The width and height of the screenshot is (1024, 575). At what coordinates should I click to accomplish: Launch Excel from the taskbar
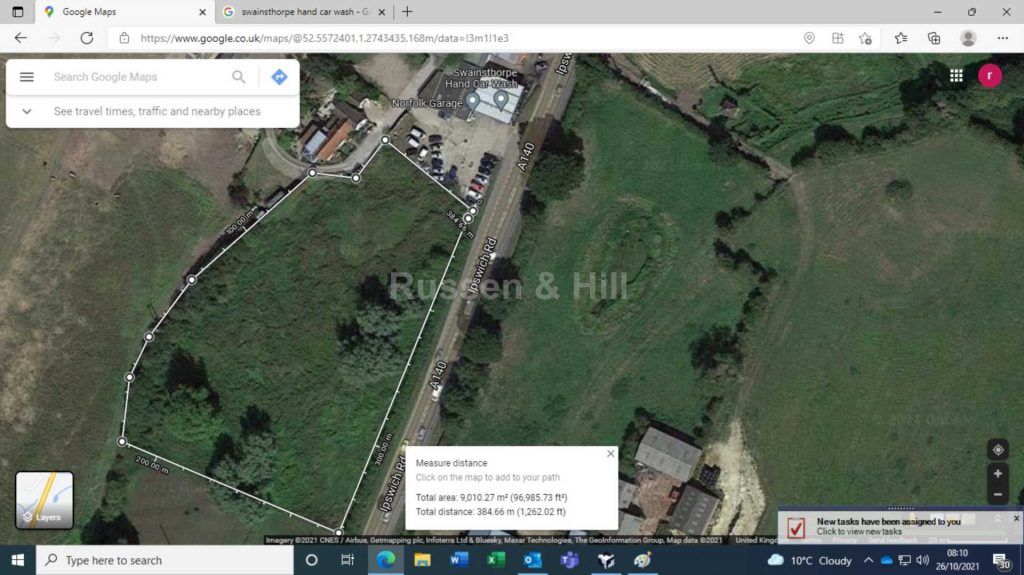[x=496, y=560]
